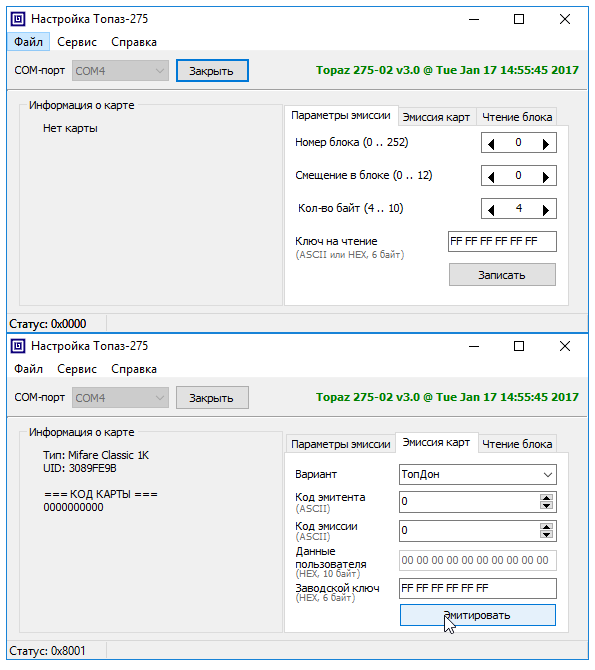The height and width of the screenshot is (670, 595).
Task: Click the Записать button
Action: (x=502, y=275)
